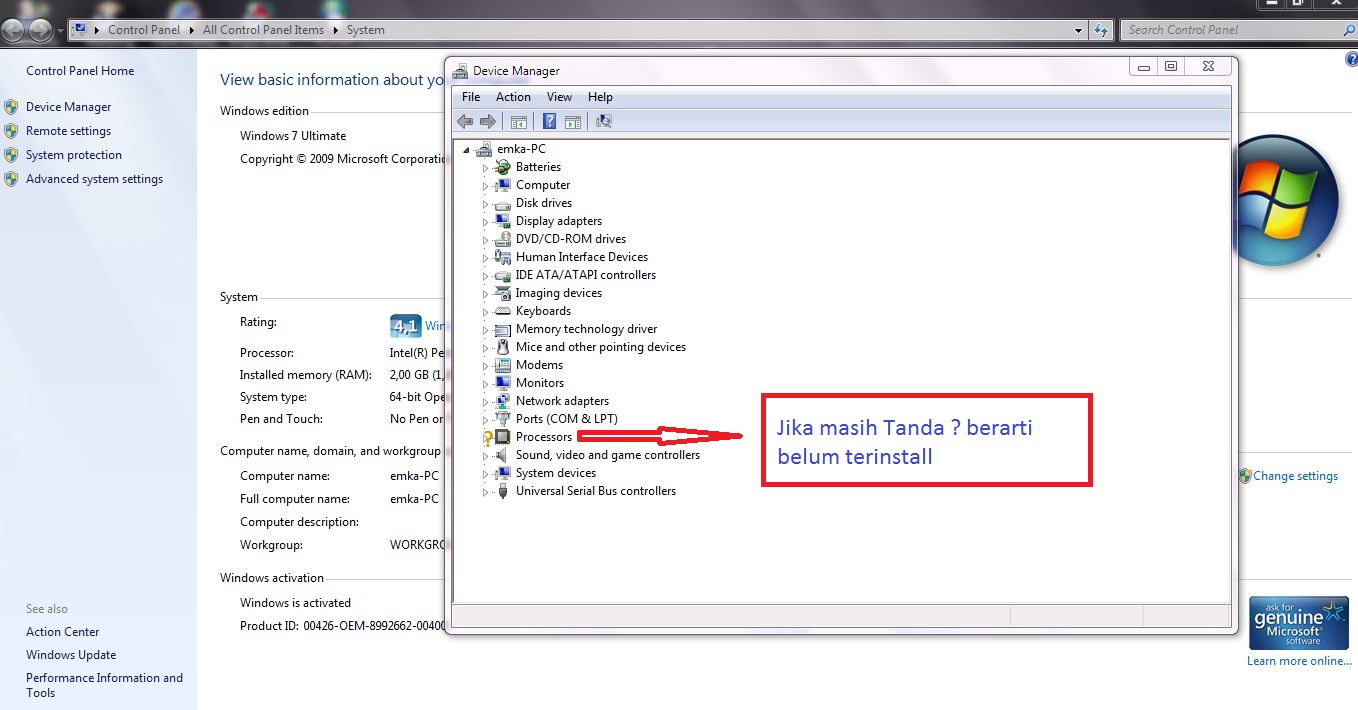The height and width of the screenshot is (710, 1358).
Task: Expand the Universal Serial Bus controllers node
Action: (x=486, y=492)
